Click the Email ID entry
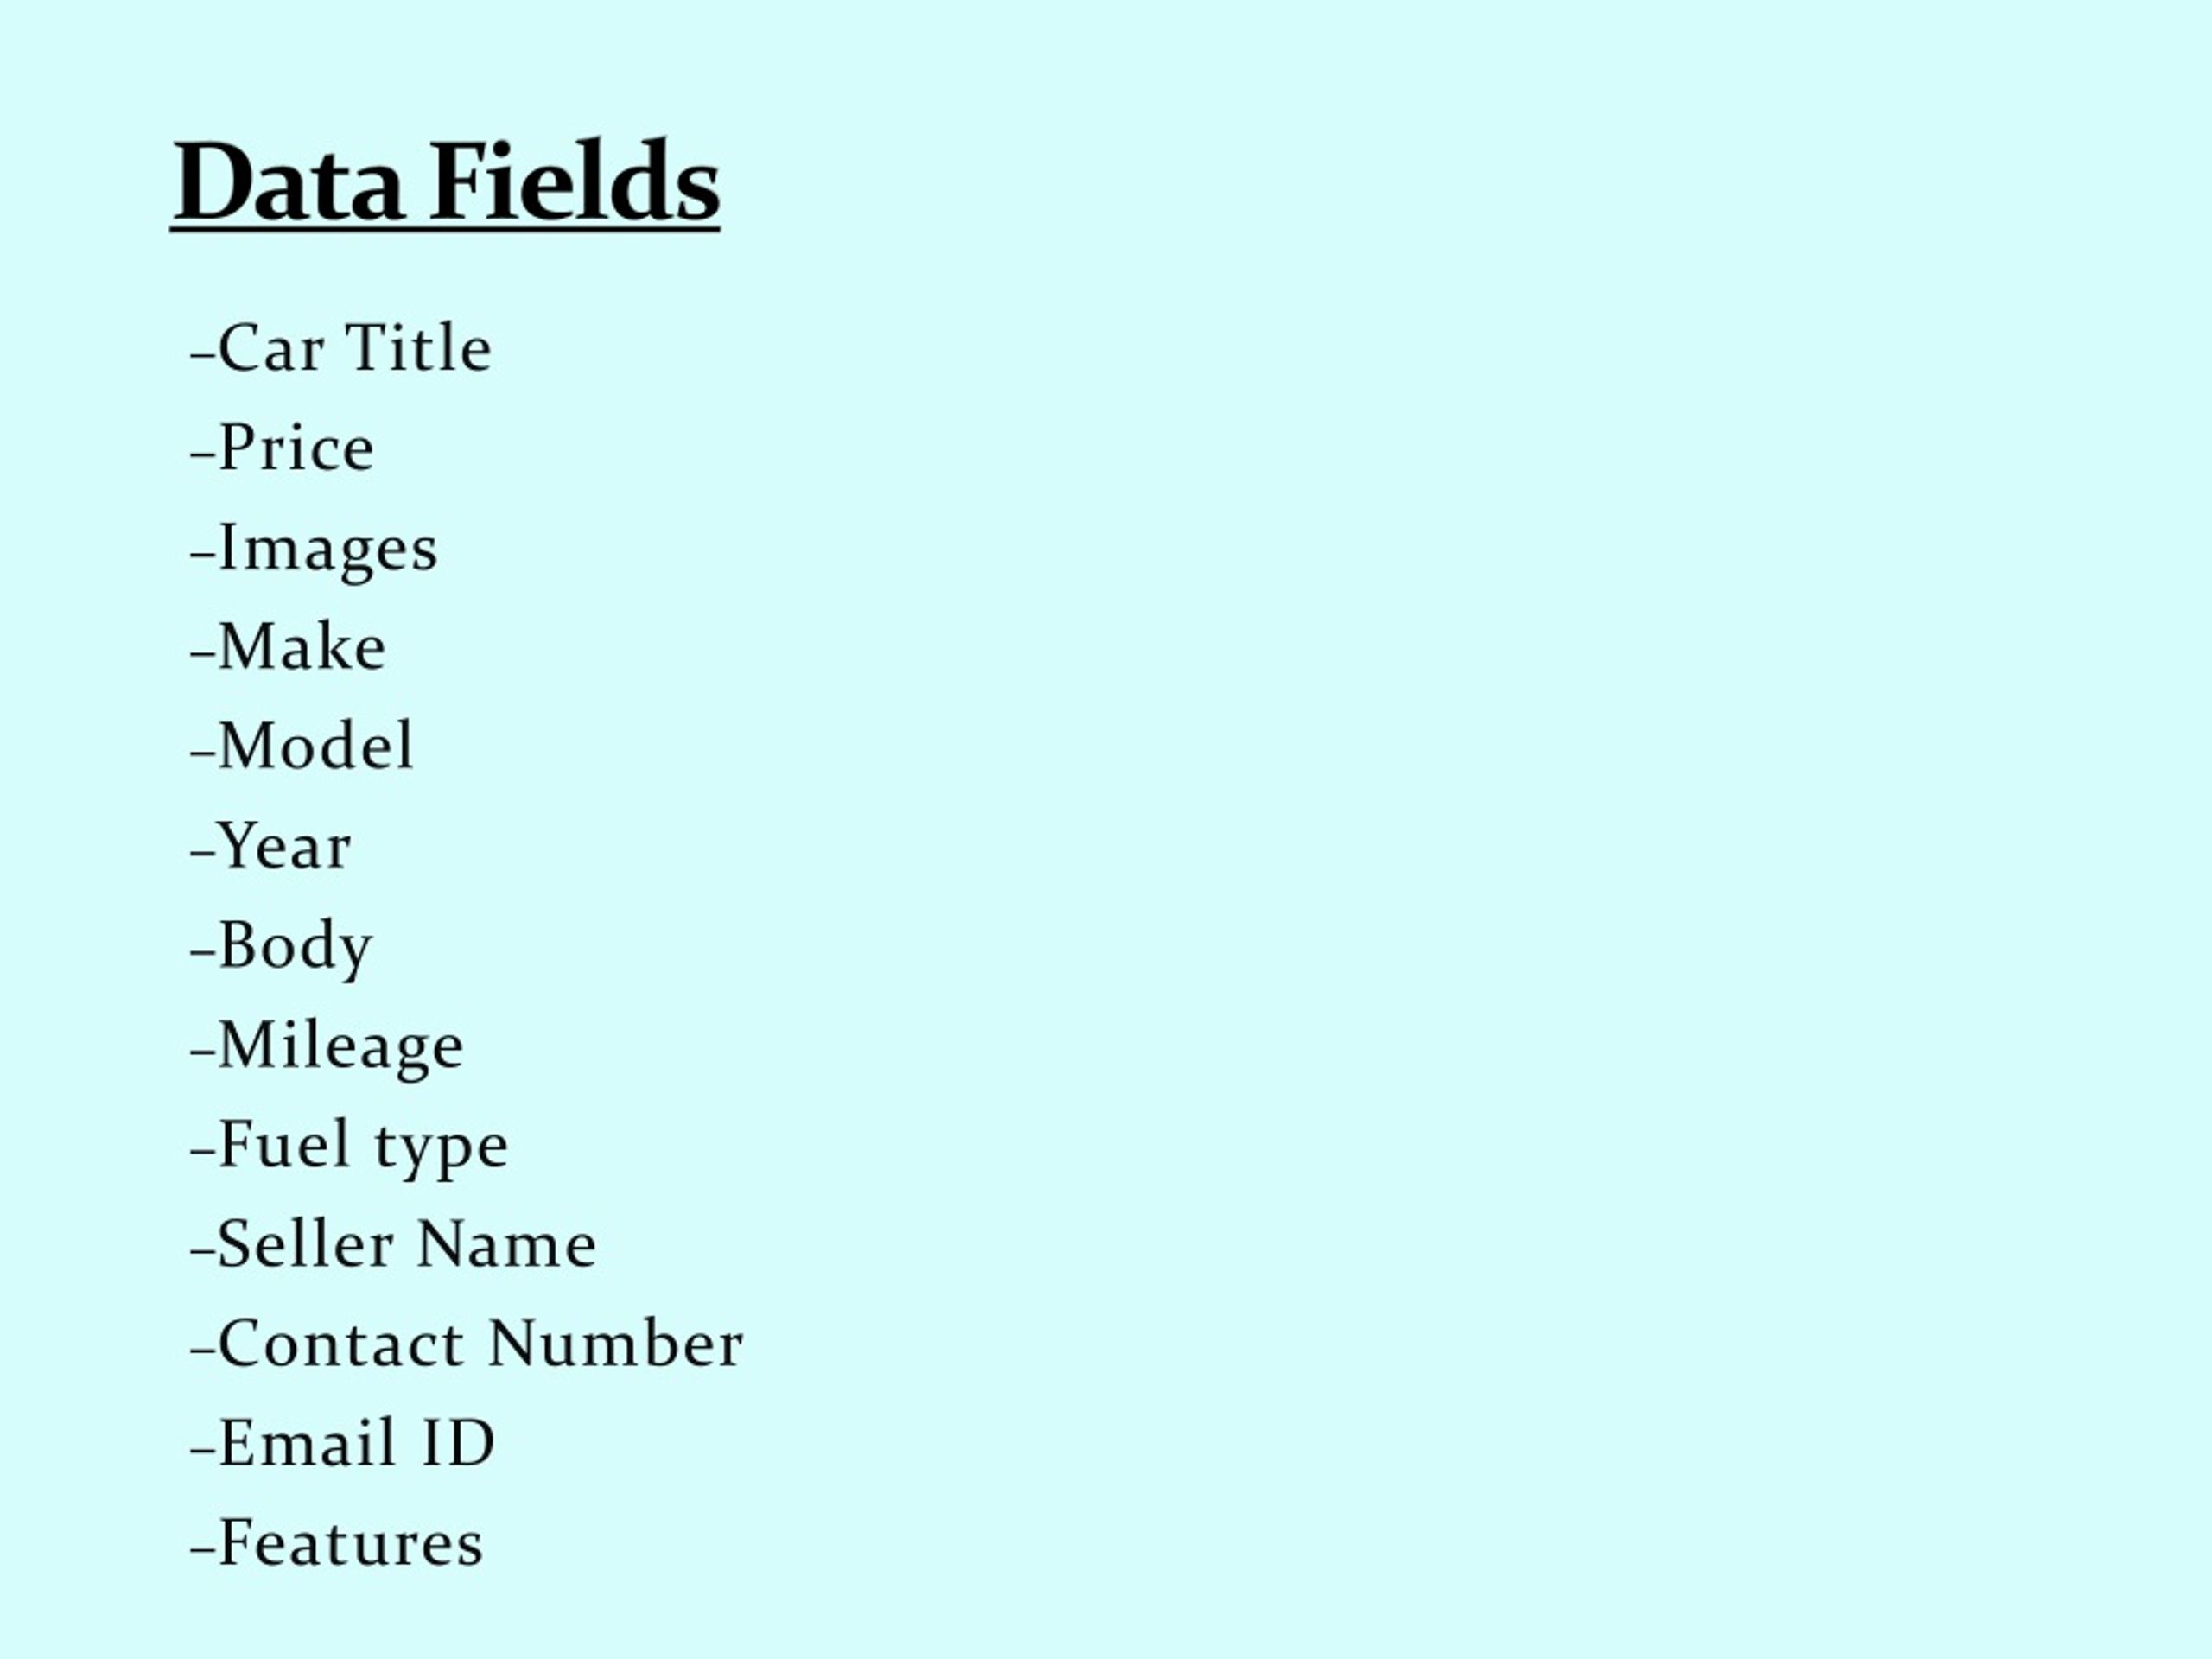Image resolution: width=2212 pixels, height=1659 pixels. click(x=342, y=1444)
